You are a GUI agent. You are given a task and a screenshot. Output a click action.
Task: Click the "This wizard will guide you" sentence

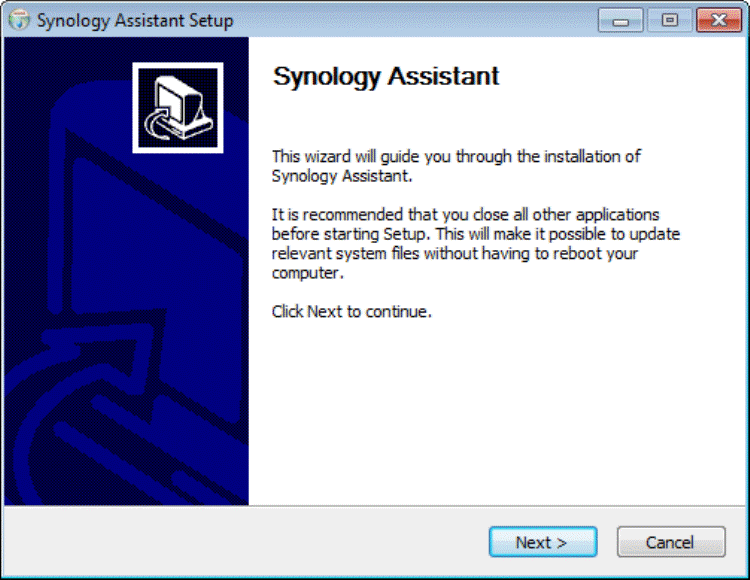pyautogui.click(x=456, y=157)
